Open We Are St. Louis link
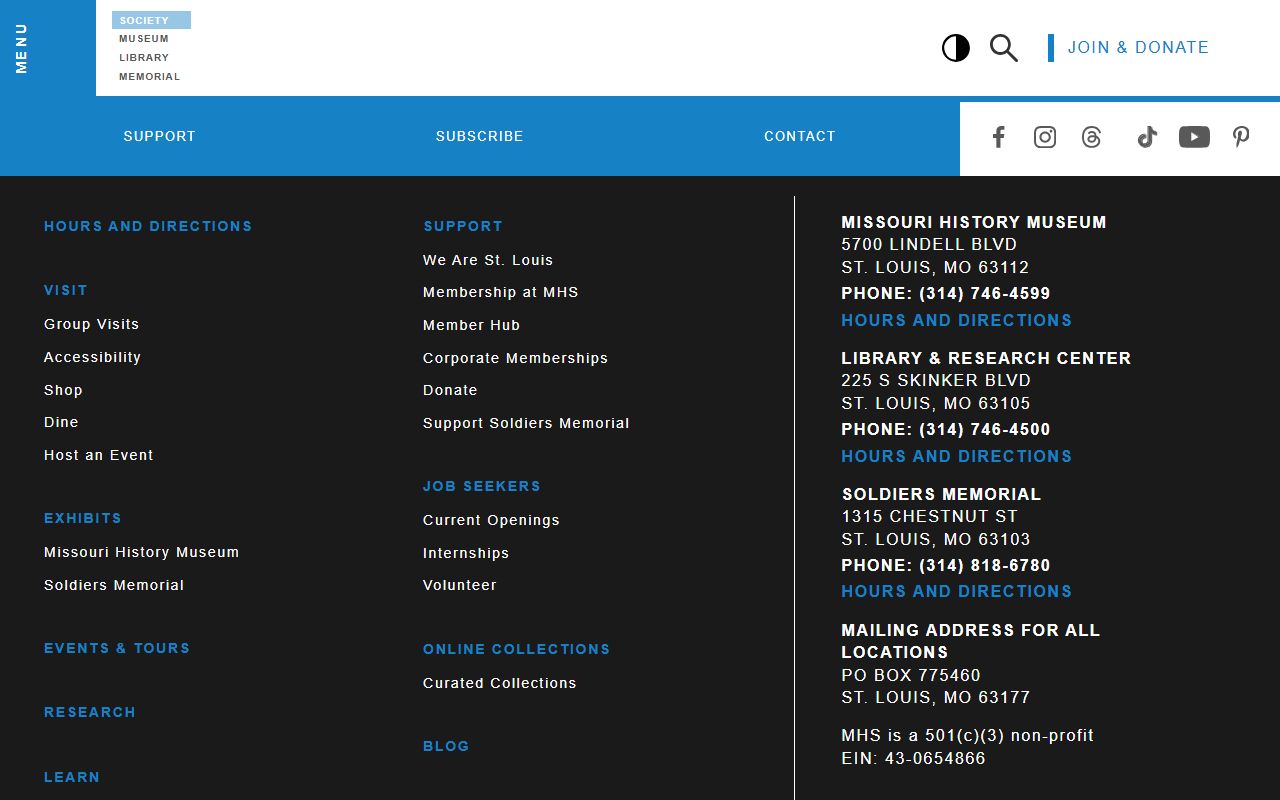This screenshot has width=1280, height=800. click(x=488, y=260)
